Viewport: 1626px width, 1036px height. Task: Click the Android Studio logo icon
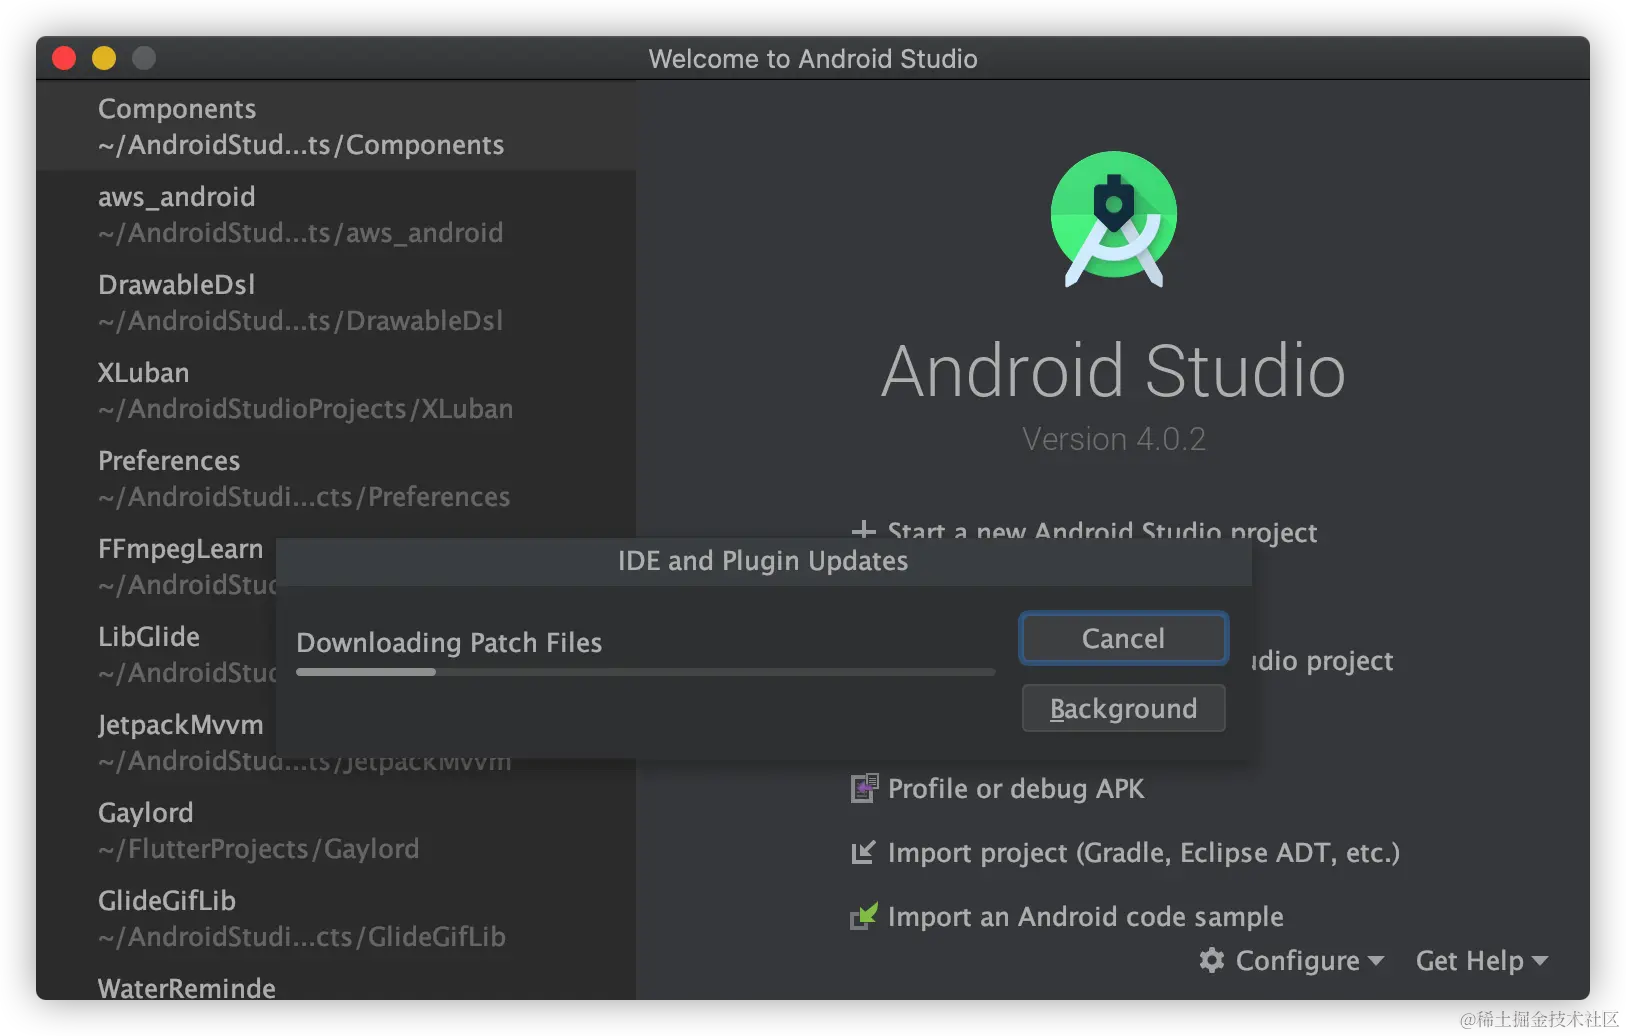click(x=1113, y=218)
